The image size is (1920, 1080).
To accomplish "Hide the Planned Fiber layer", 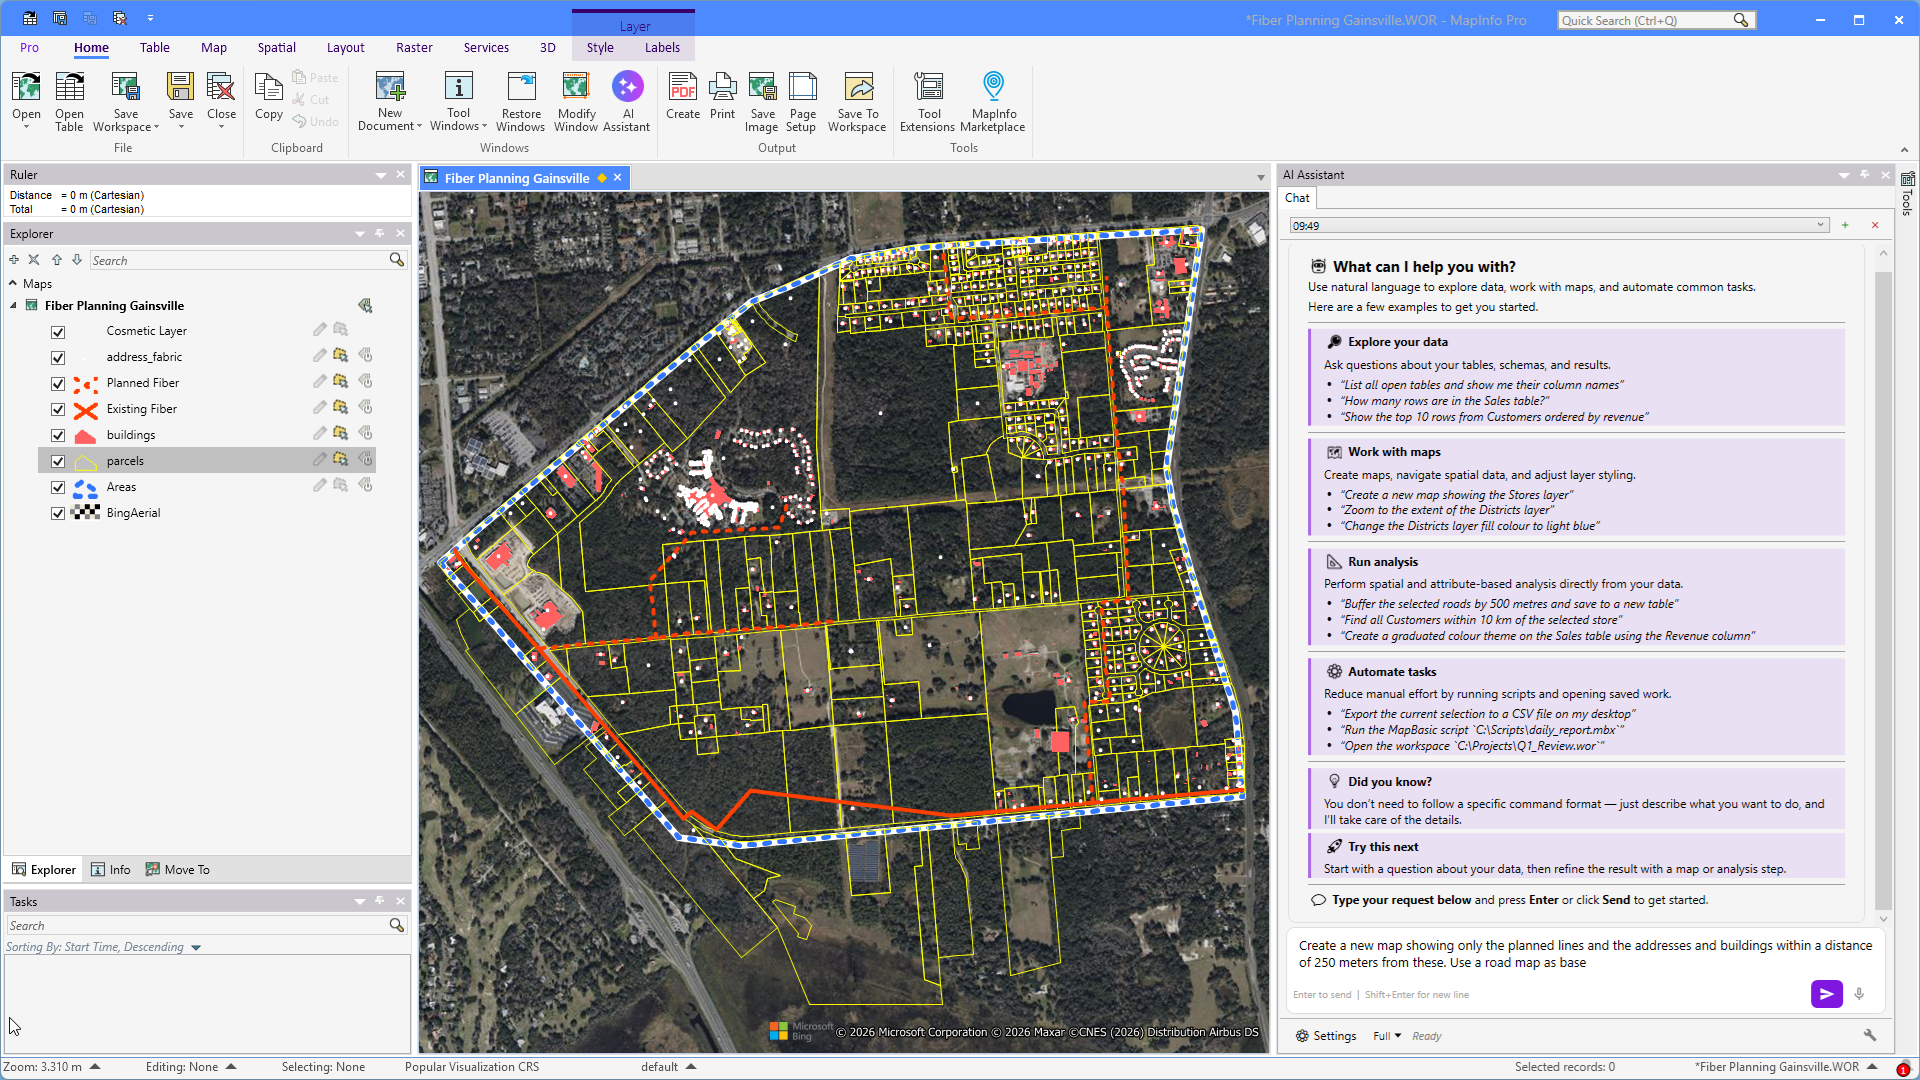I will click(x=58, y=383).
